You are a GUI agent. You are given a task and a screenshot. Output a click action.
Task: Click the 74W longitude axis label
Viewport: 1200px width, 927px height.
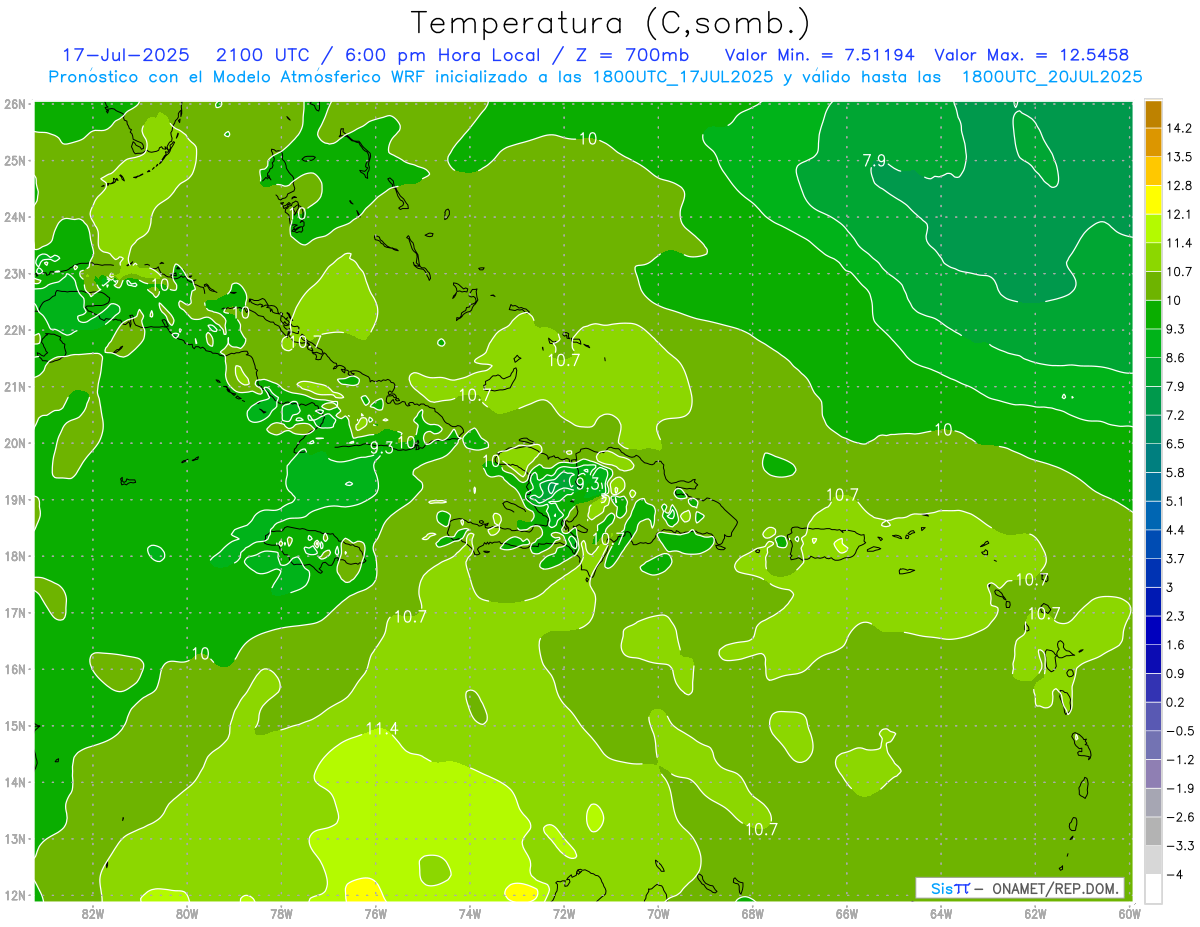pyautogui.click(x=470, y=913)
